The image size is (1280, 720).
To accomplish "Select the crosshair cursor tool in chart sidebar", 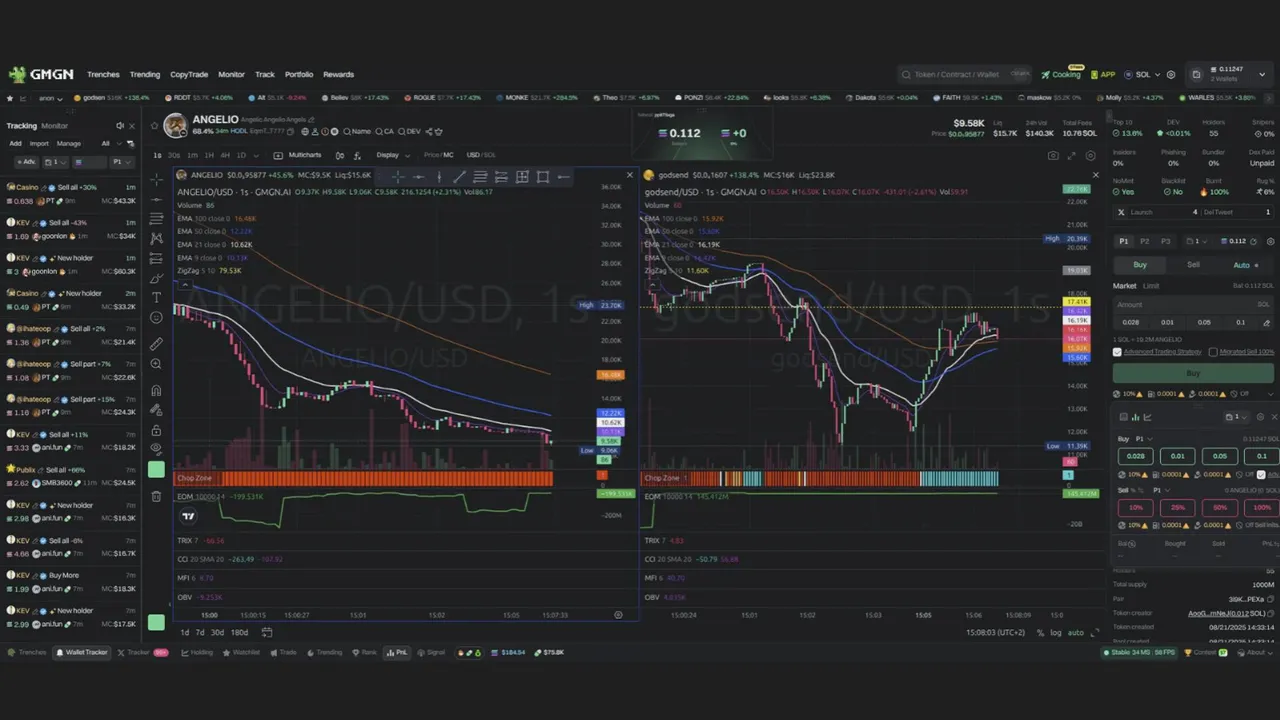I will click(156, 179).
